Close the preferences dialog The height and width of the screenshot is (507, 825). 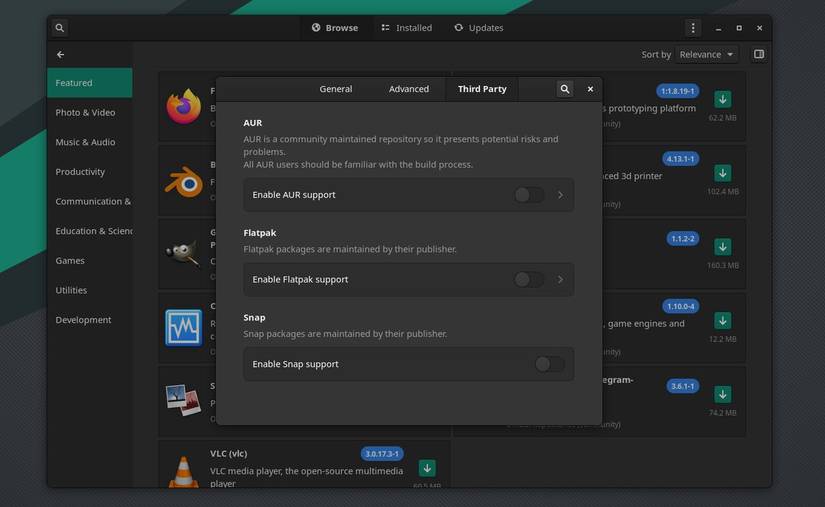[590, 89]
